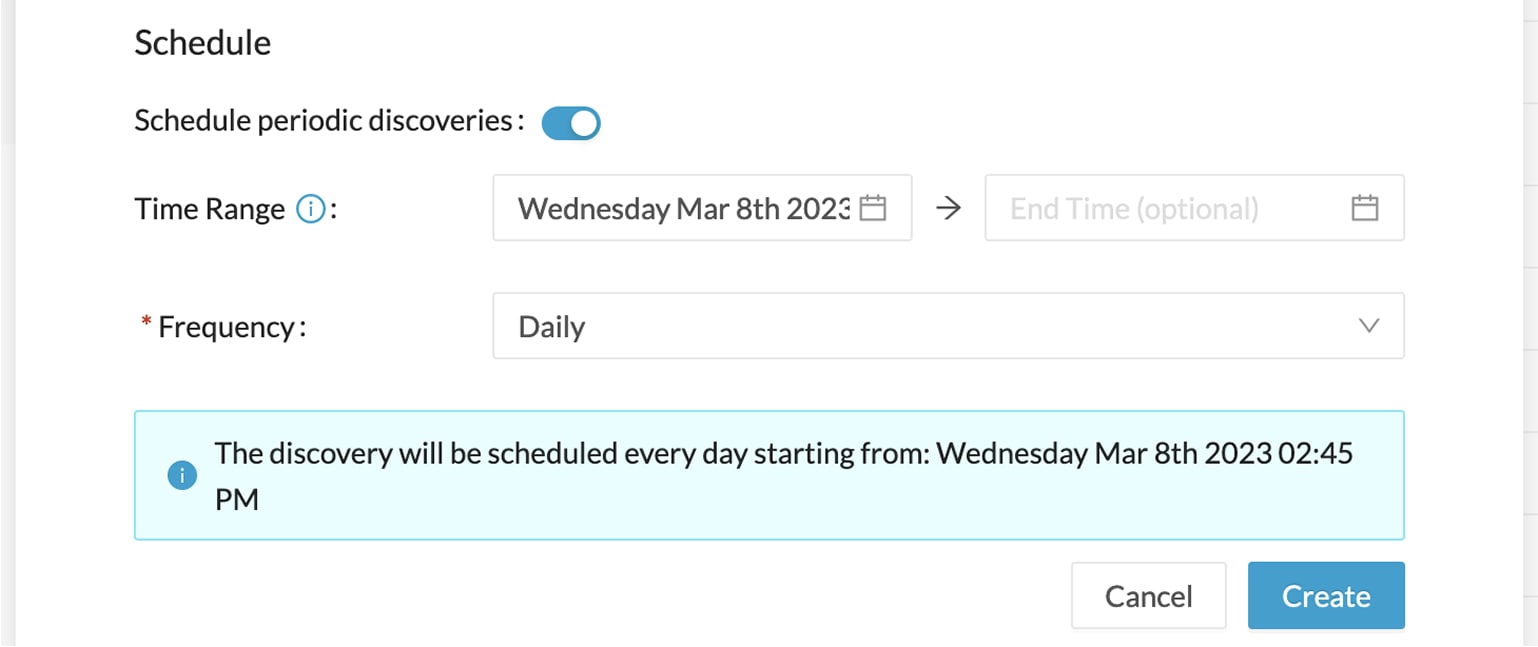Toggle the Schedule periodic discoveries switch
1538x647 pixels.
(x=571, y=123)
